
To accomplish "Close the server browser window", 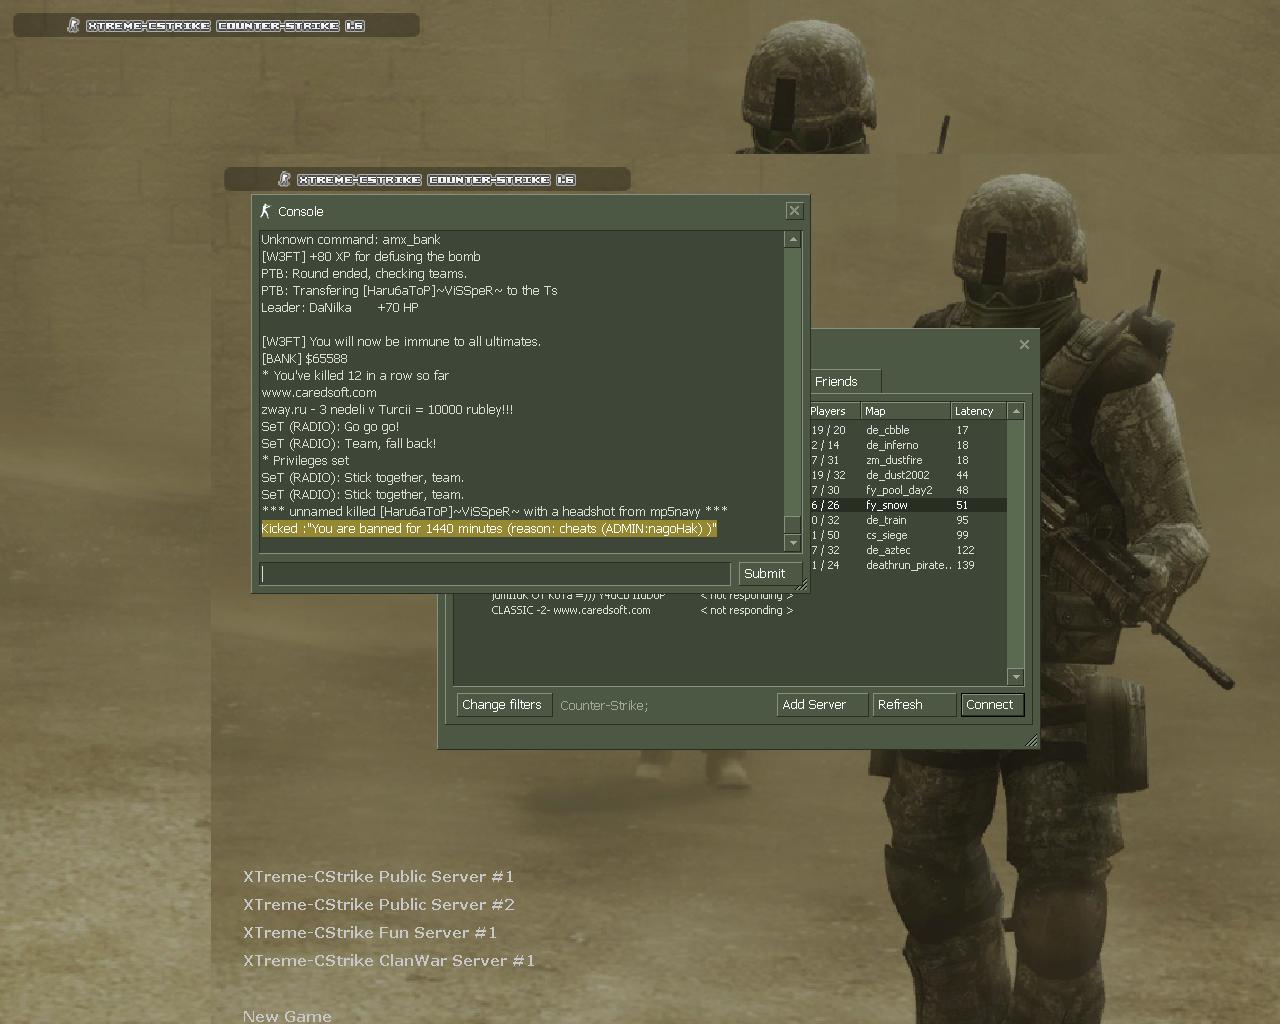I will 1024,344.
